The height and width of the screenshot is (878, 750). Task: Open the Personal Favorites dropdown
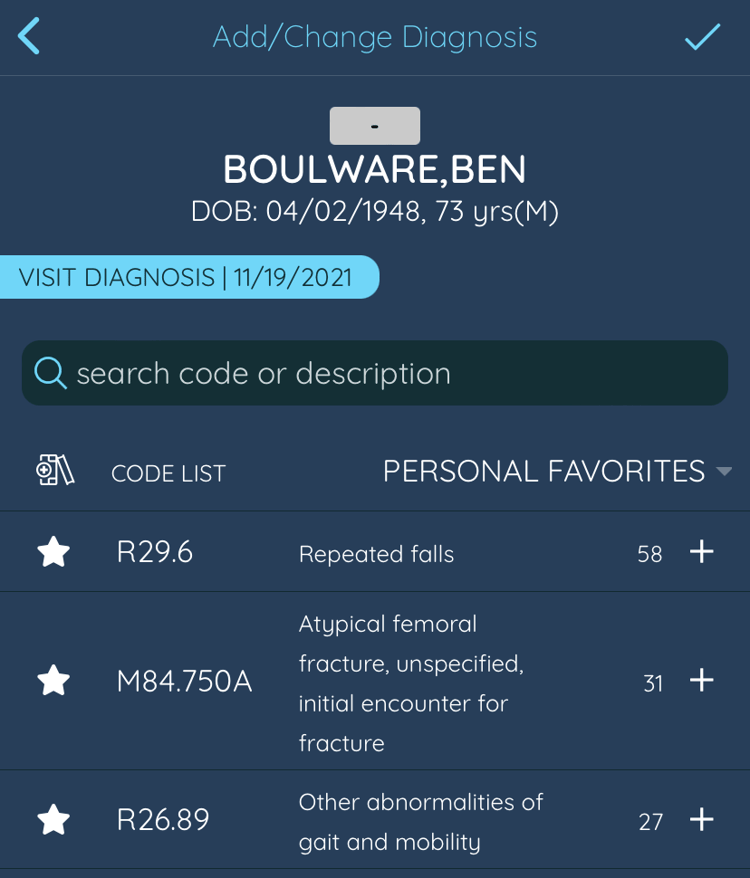724,472
